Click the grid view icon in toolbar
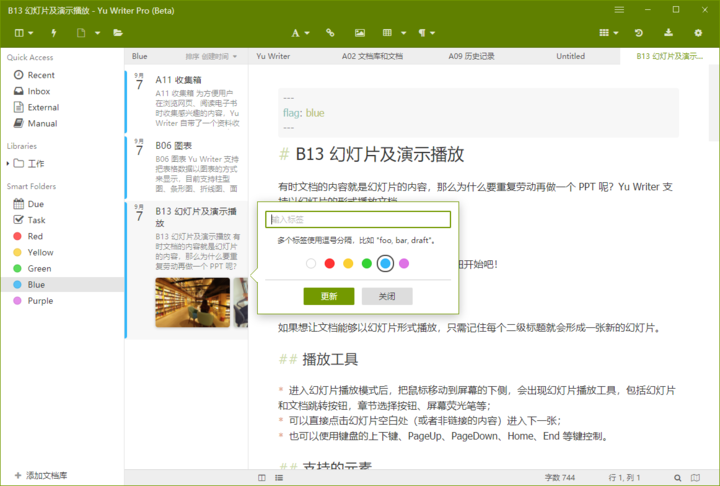The width and height of the screenshot is (720, 486). [x=604, y=33]
